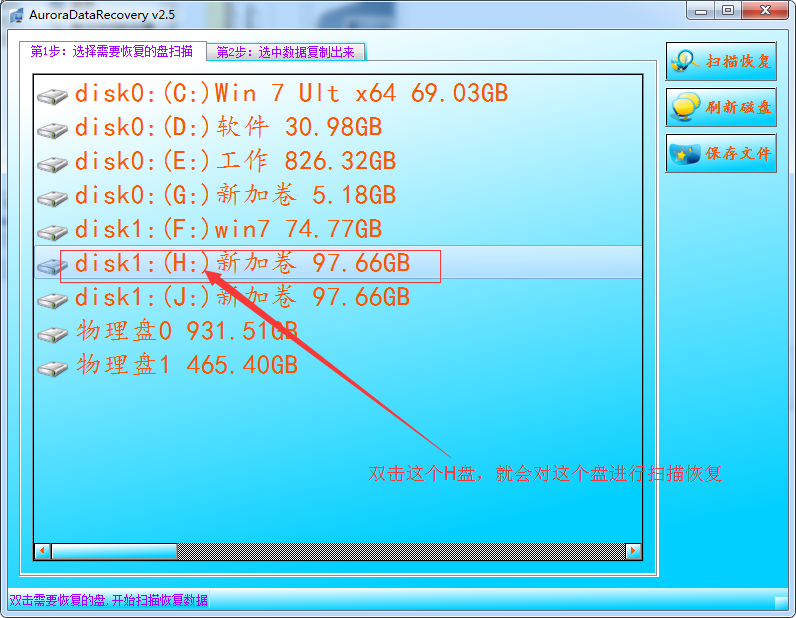Click the horizontal scrollbar right arrow
The height and width of the screenshot is (618, 796).
pyautogui.click(x=633, y=551)
